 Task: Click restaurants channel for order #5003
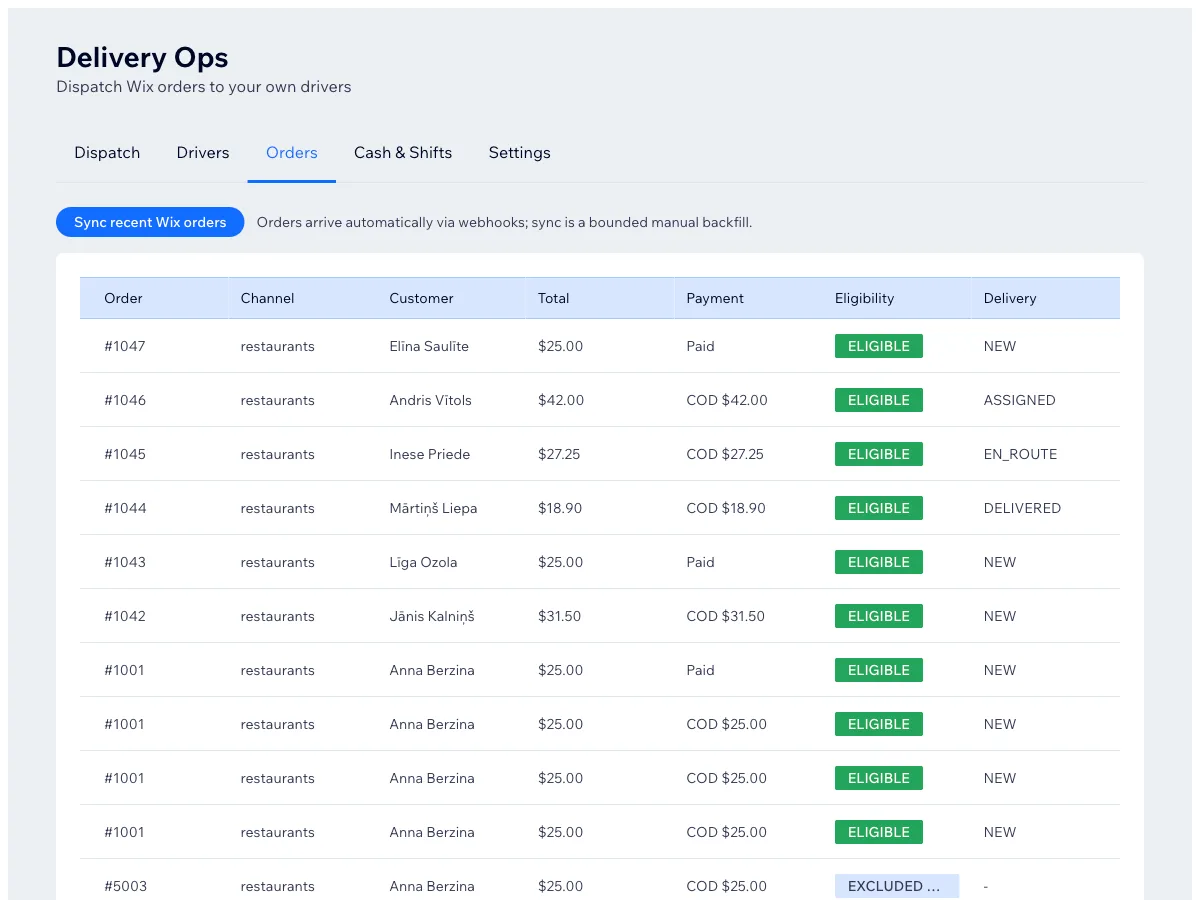tap(277, 886)
